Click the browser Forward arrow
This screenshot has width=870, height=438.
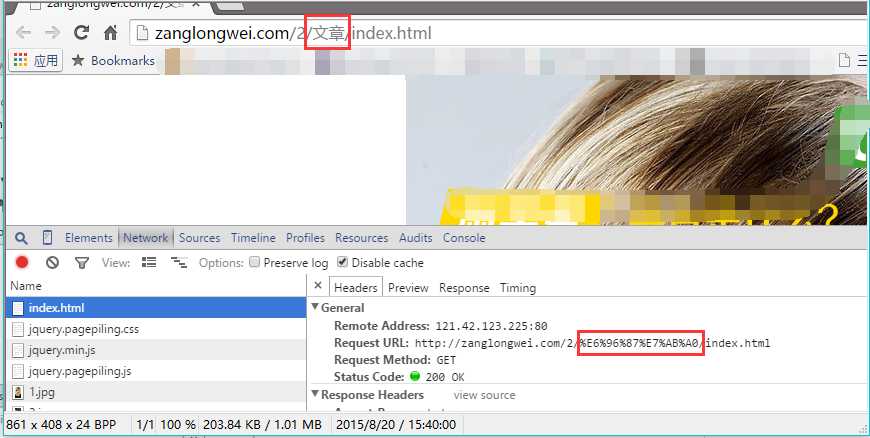coord(53,33)
